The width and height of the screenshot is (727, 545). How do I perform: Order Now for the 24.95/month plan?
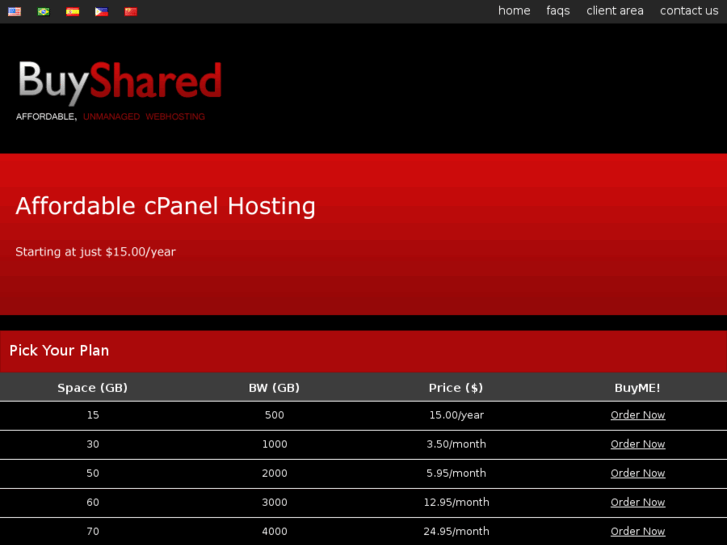pyautogui.click(x=638, y=532)
